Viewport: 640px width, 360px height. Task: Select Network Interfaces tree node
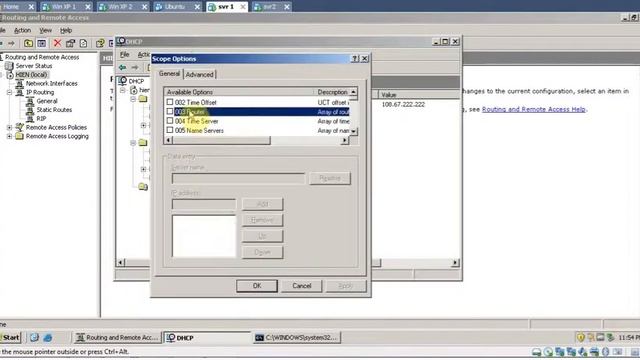[x=51, y=83]
